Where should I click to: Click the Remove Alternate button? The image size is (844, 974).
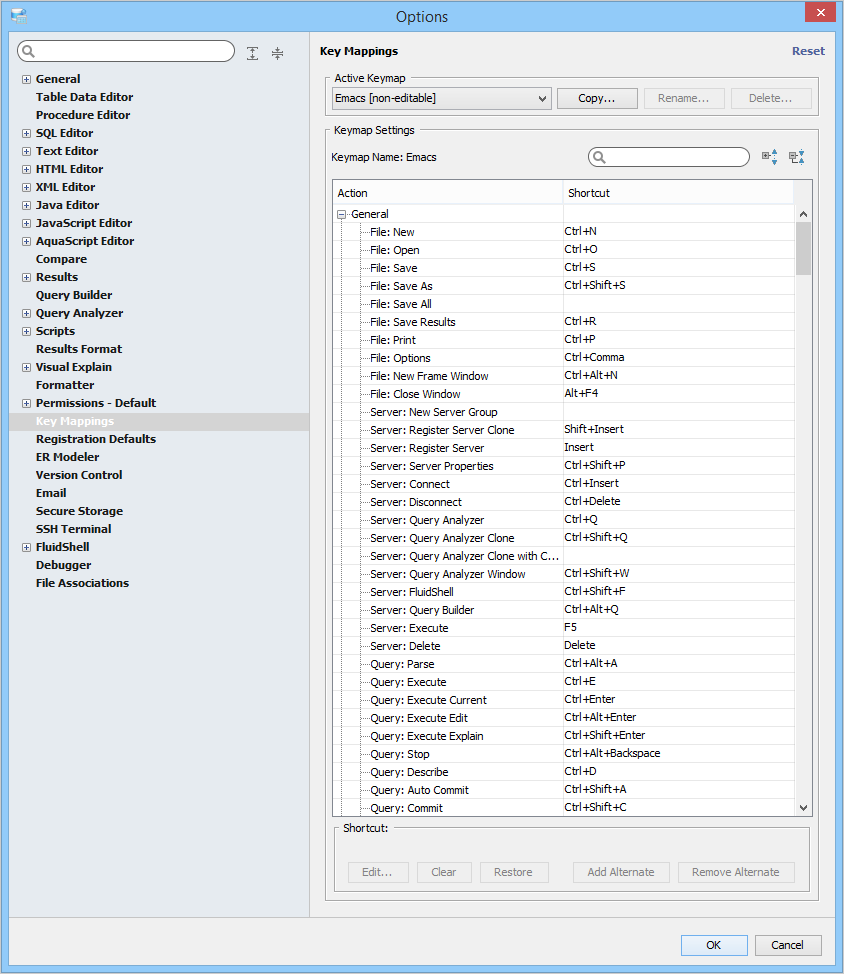pyautogui.click(x=736, y=872)
